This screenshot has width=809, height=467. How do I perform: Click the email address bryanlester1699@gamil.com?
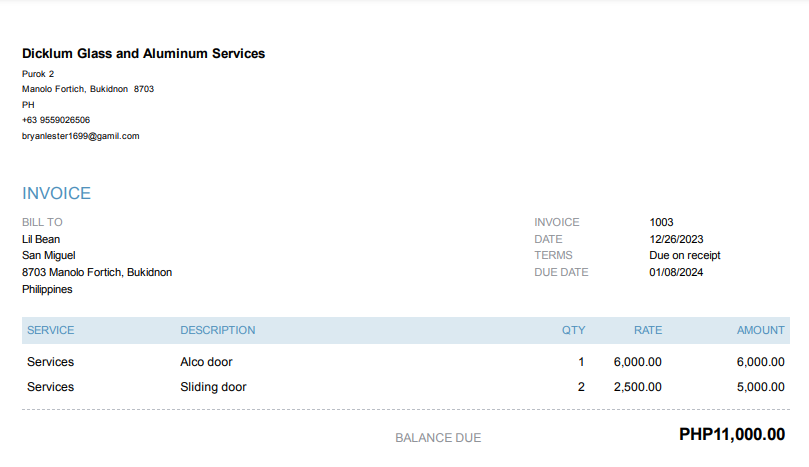coord(80,136)
